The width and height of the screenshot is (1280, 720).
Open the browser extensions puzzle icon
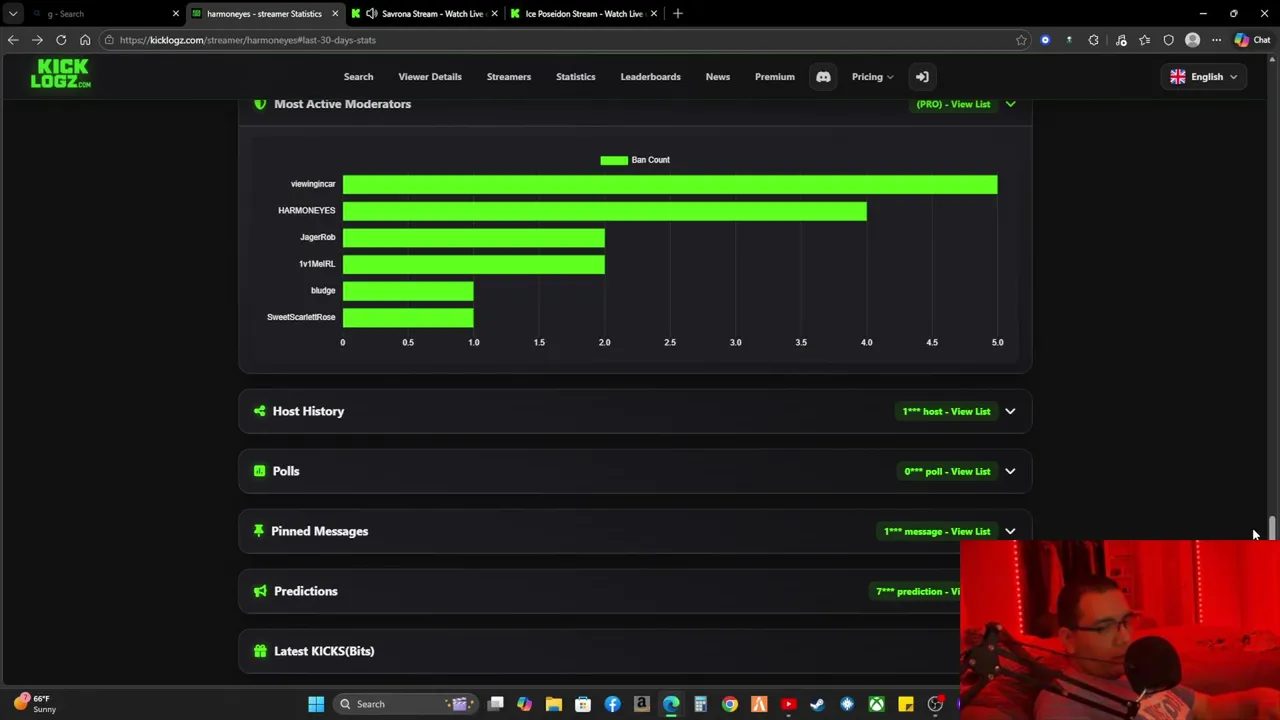(1093, 40)
